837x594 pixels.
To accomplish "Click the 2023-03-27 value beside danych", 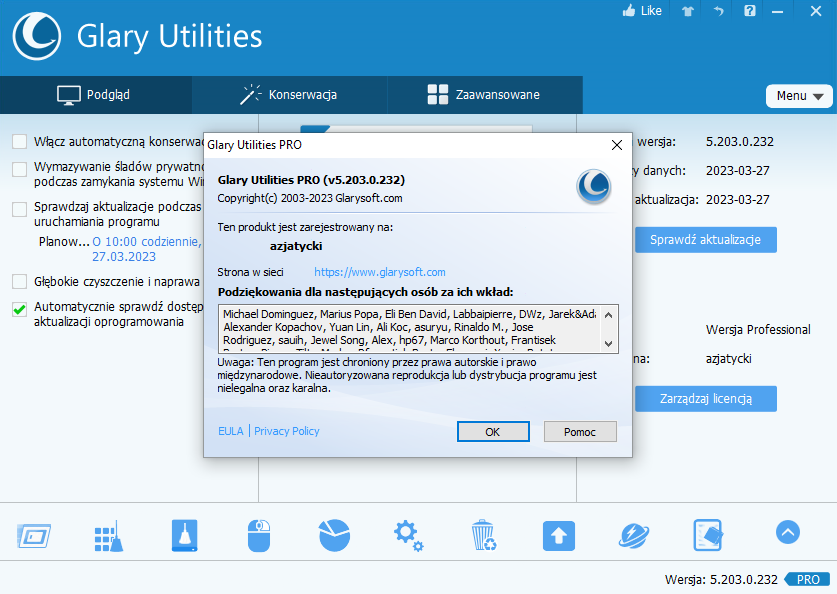I will point(738,171).
